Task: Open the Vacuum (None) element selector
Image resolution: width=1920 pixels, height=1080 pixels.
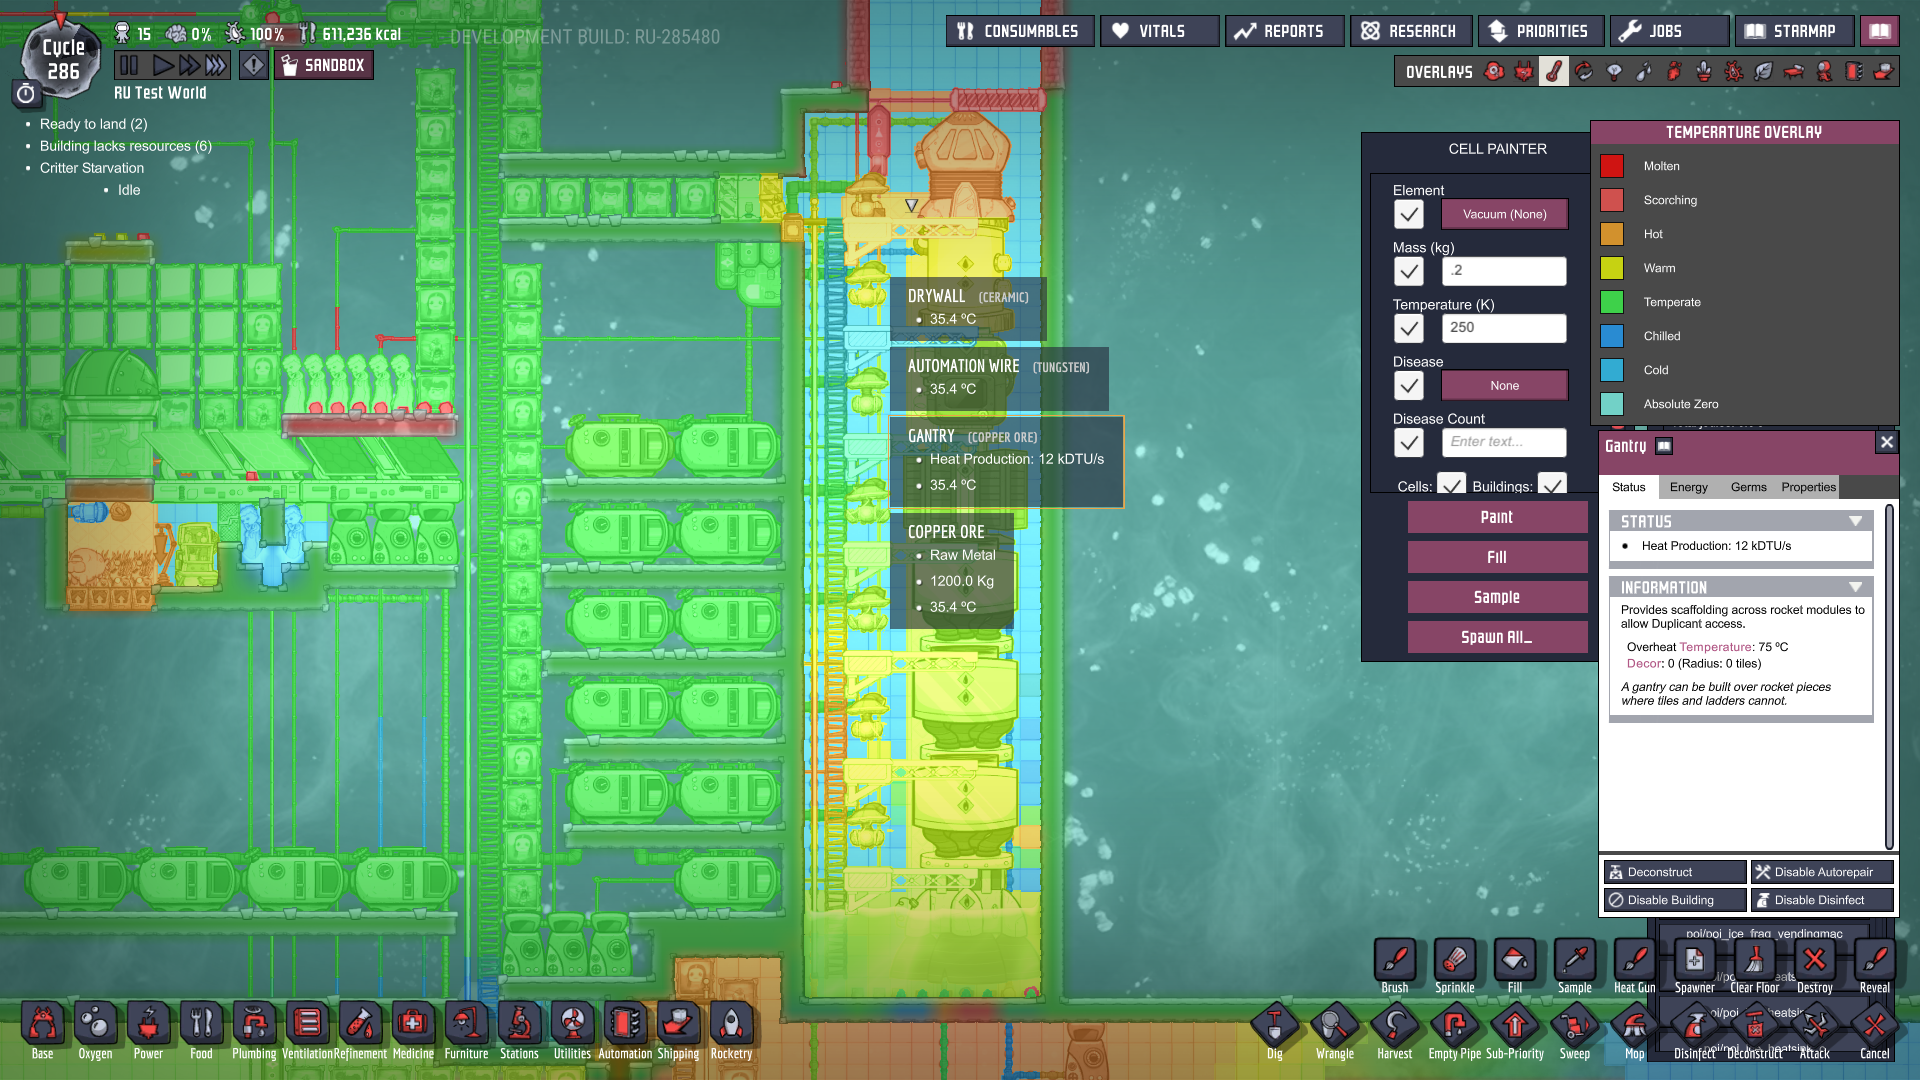Action: [x=1504, y=214]
